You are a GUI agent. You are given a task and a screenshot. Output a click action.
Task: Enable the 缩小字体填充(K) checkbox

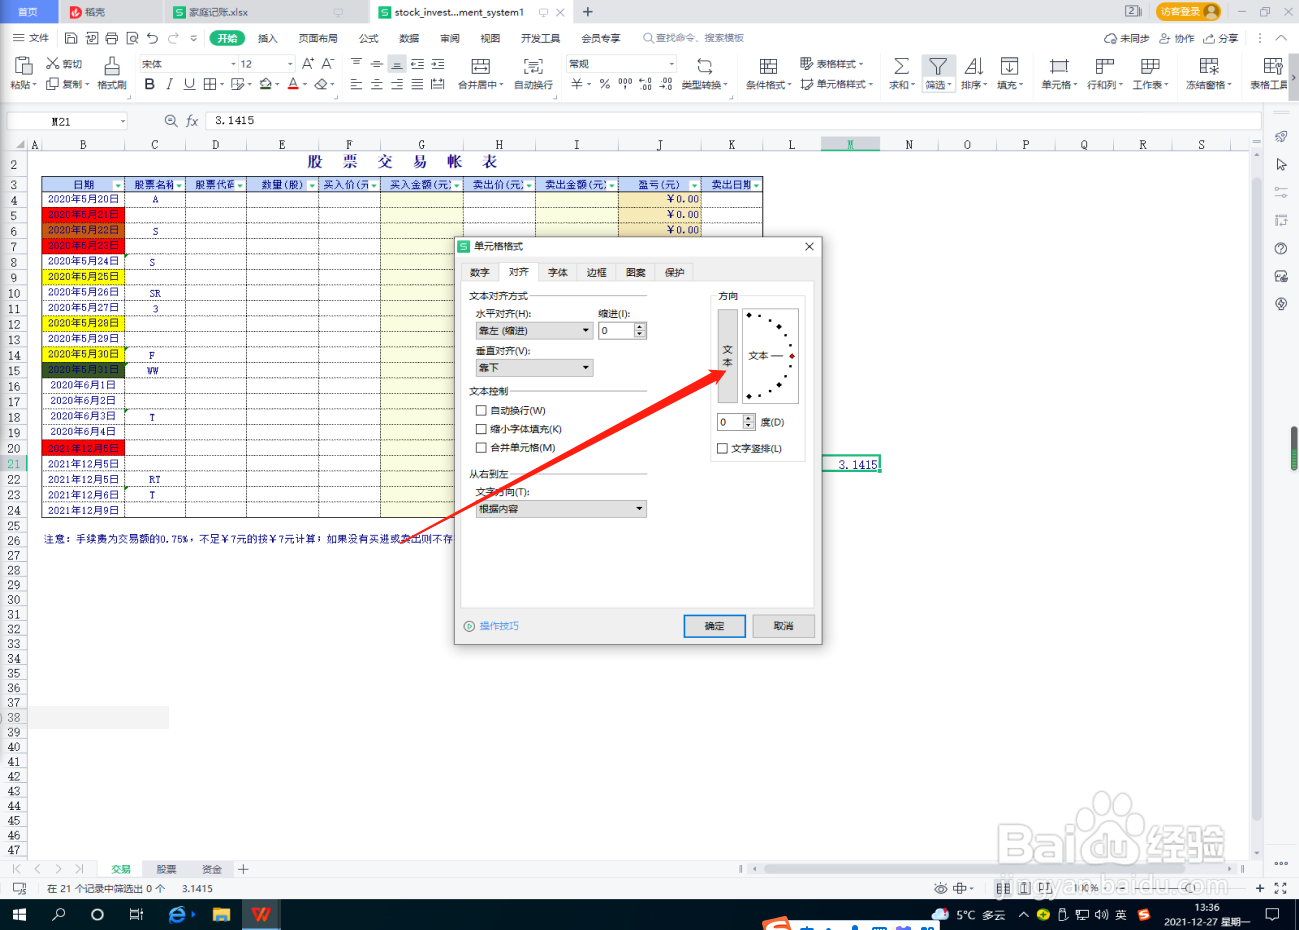click(481, 429)
